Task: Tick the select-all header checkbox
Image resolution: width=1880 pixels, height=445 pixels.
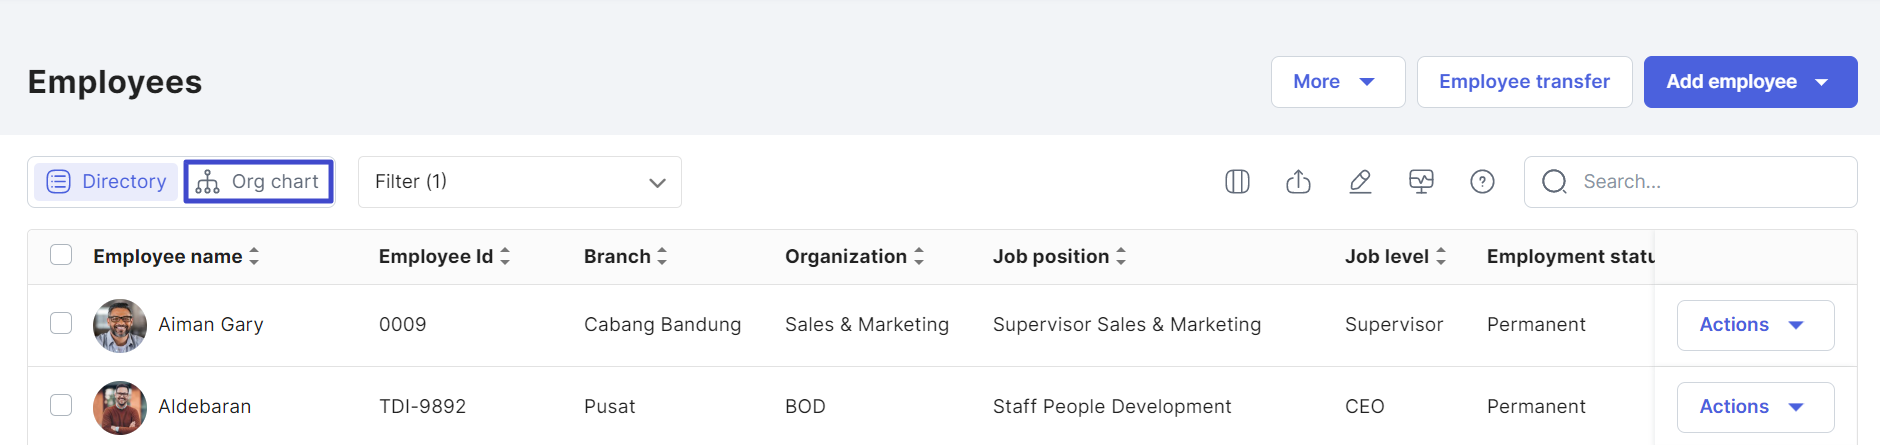Action: tap(61, 255)
